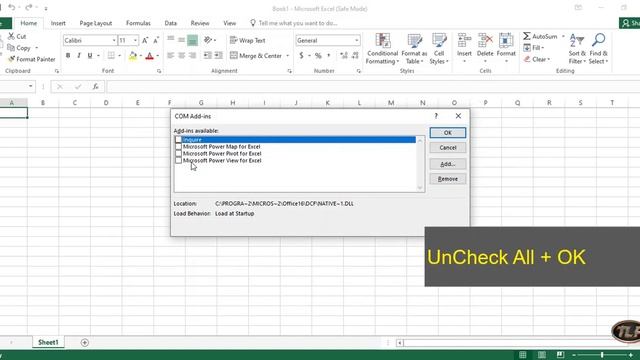
Task: Toggle Microsoft Power Pivot for Excel checkbox
Action: coord(178,153)
